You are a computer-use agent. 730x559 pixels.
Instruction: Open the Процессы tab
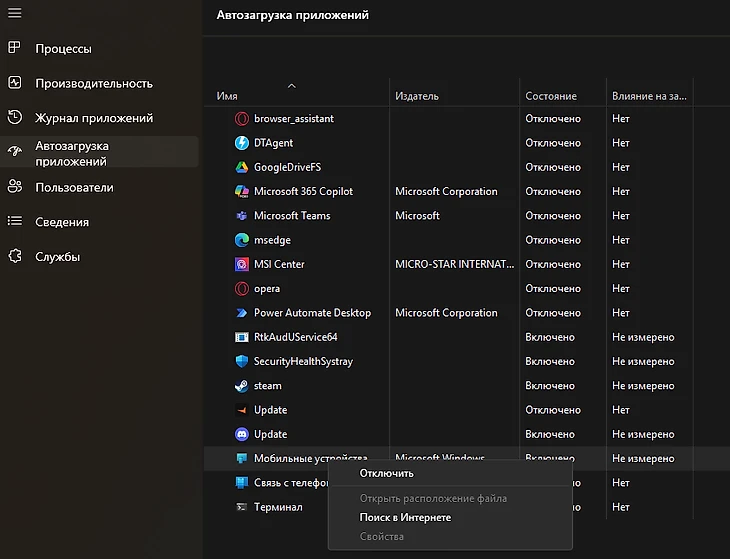[x=63, y=49]
